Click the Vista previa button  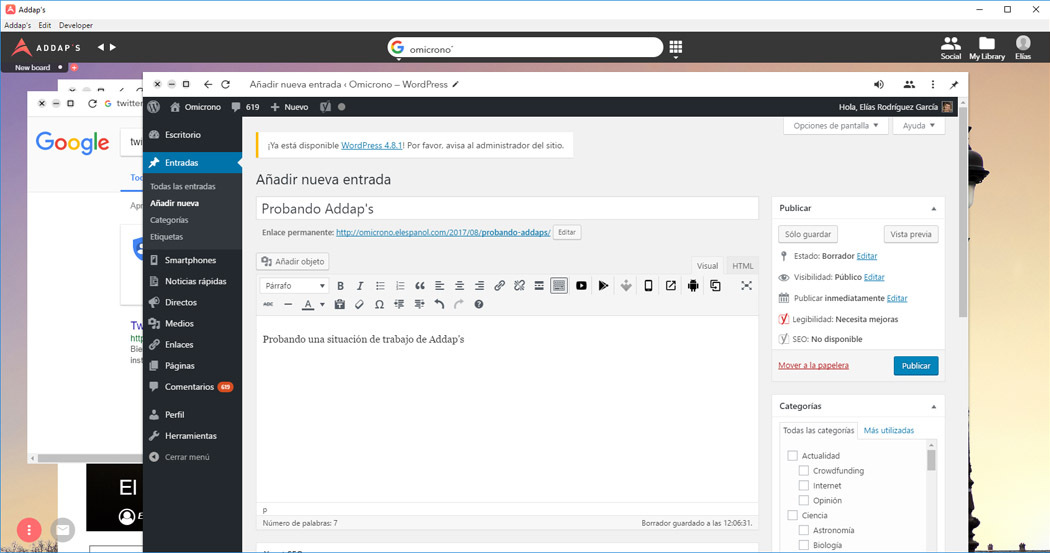911,234
